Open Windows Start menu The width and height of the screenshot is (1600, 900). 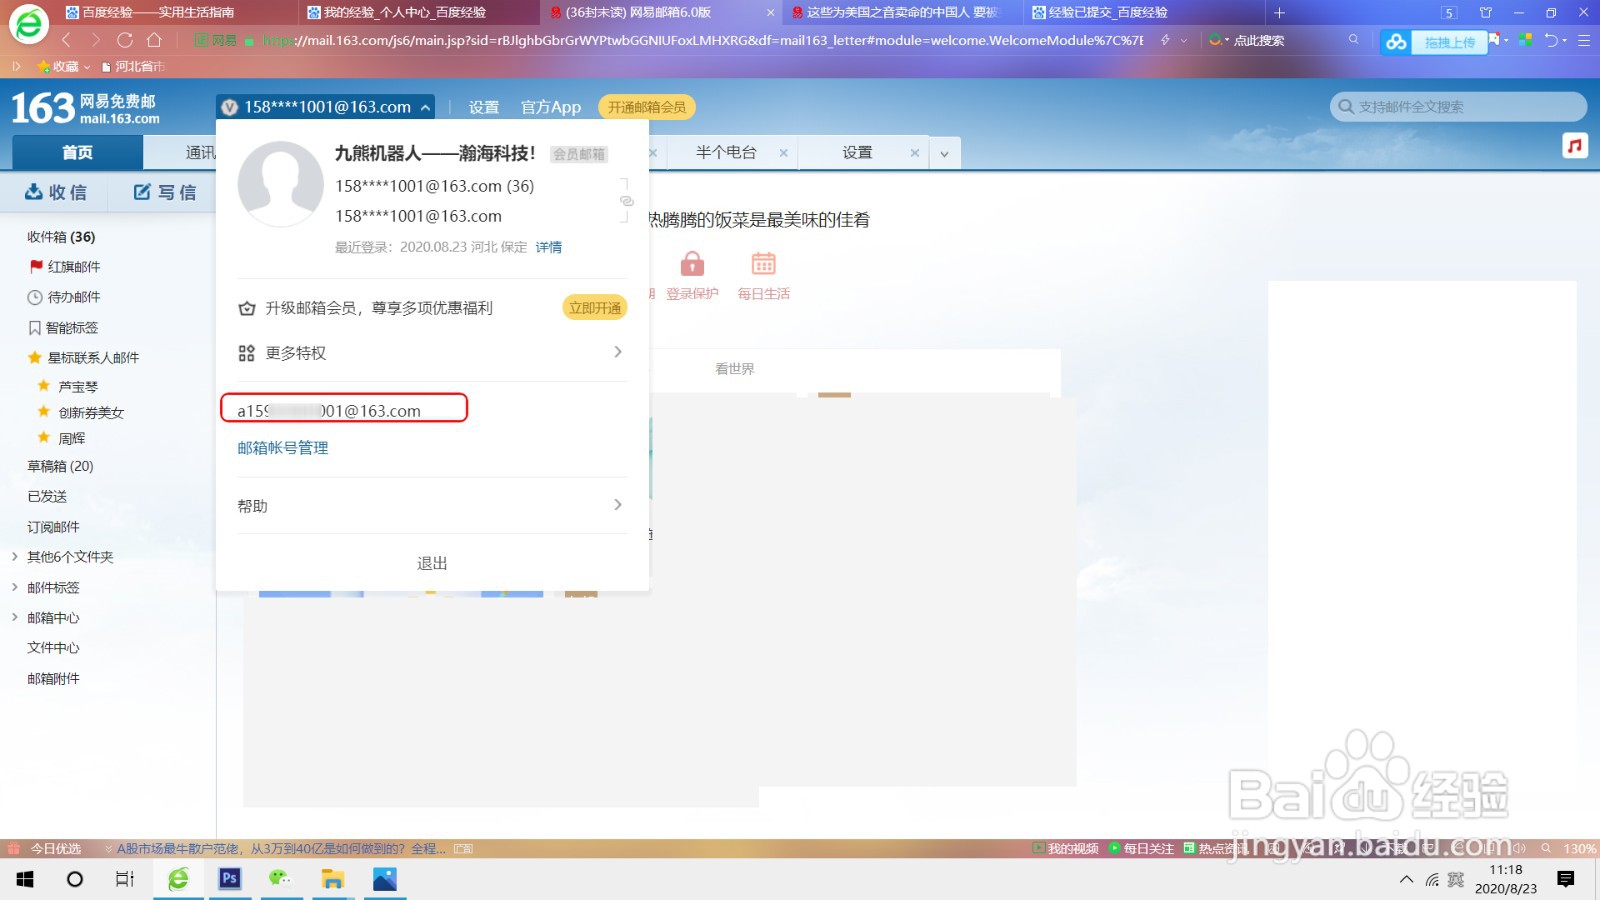point(26,879)
